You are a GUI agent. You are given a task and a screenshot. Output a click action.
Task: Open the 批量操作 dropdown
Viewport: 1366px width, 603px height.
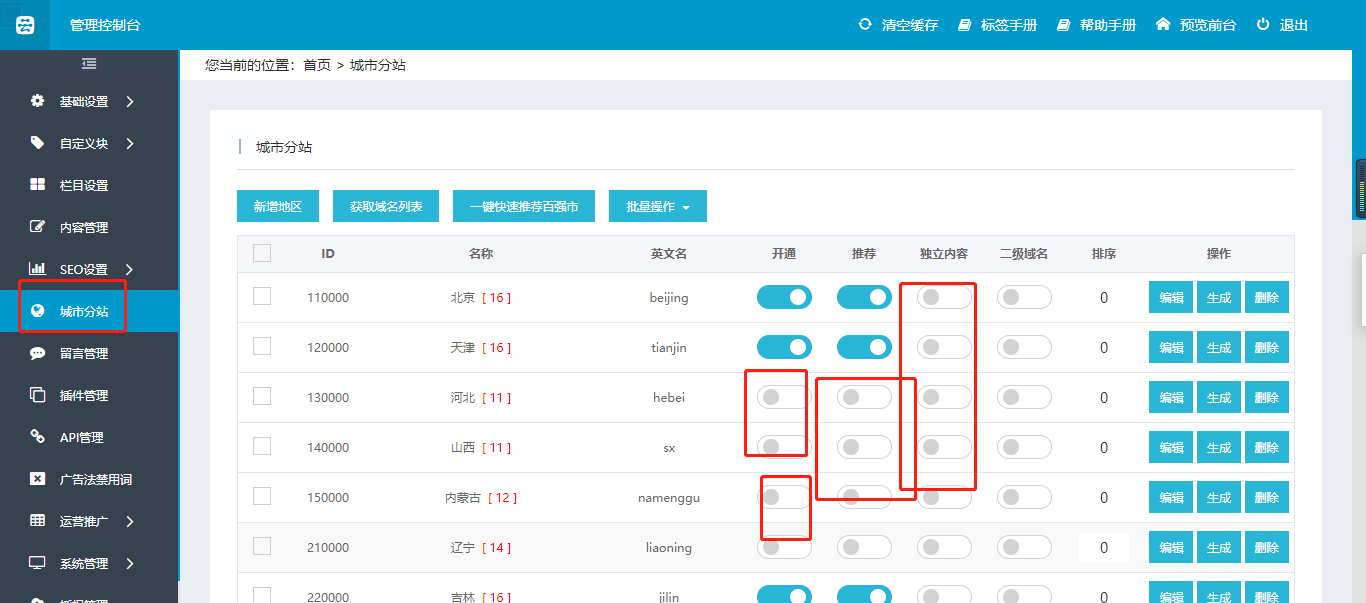(657, 207)
